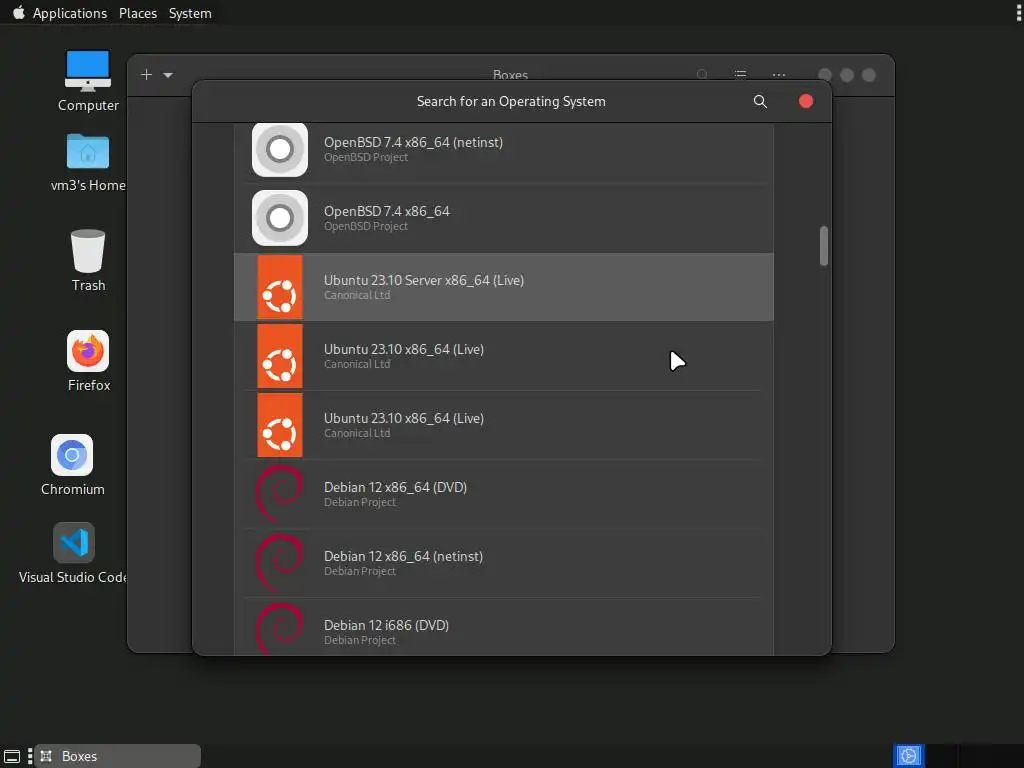Click the Debian 12 x86_64 (DVD) swirl icon
This screenshot has width=1024, height=768.
pyautogui.click(x=280, y=494)
